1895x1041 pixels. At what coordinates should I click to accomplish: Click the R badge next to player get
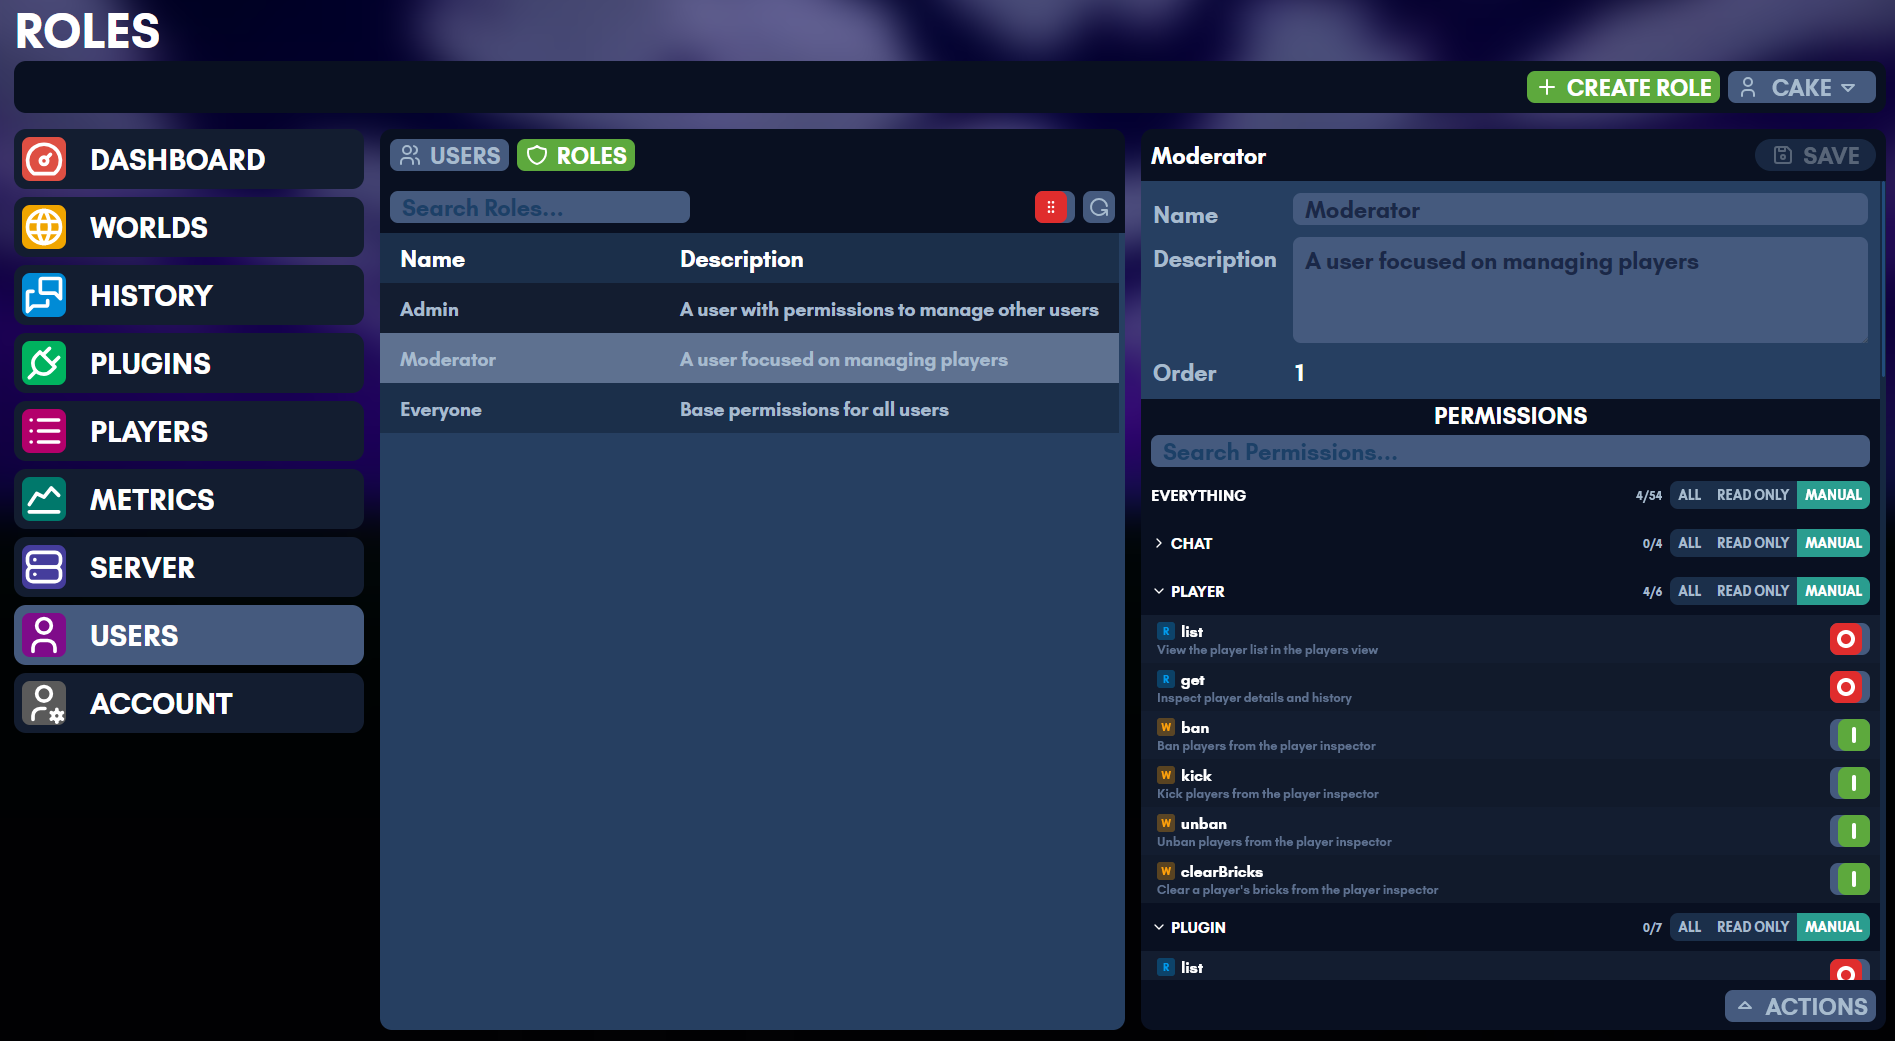(1166, 679)
